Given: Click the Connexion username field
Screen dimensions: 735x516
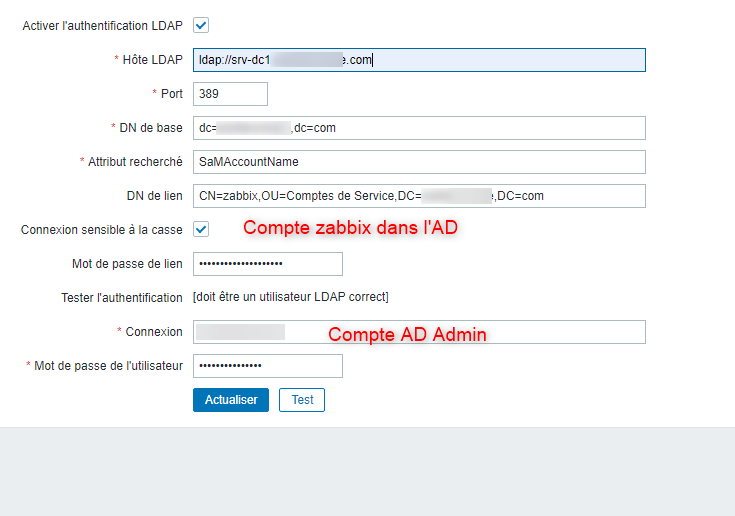Looking at the screenshot, I should point(419,332).
